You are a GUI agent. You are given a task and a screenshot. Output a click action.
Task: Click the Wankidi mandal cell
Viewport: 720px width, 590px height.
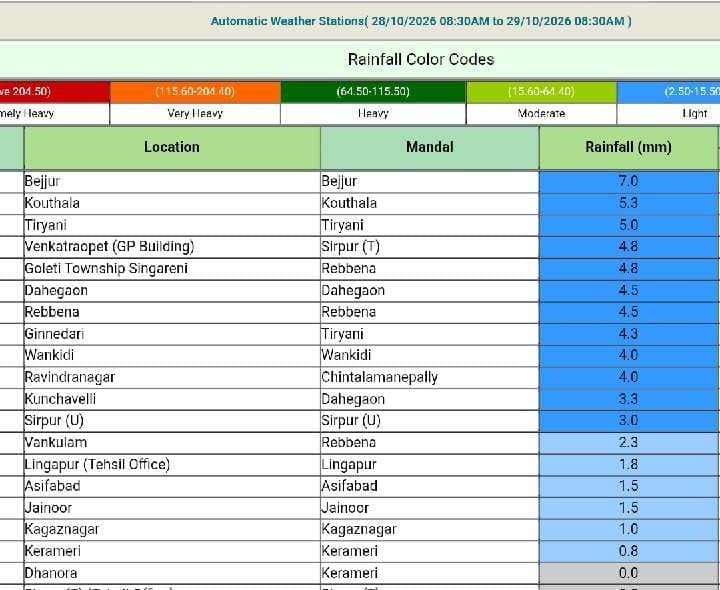pyautogui.click(x=430, y=355)
